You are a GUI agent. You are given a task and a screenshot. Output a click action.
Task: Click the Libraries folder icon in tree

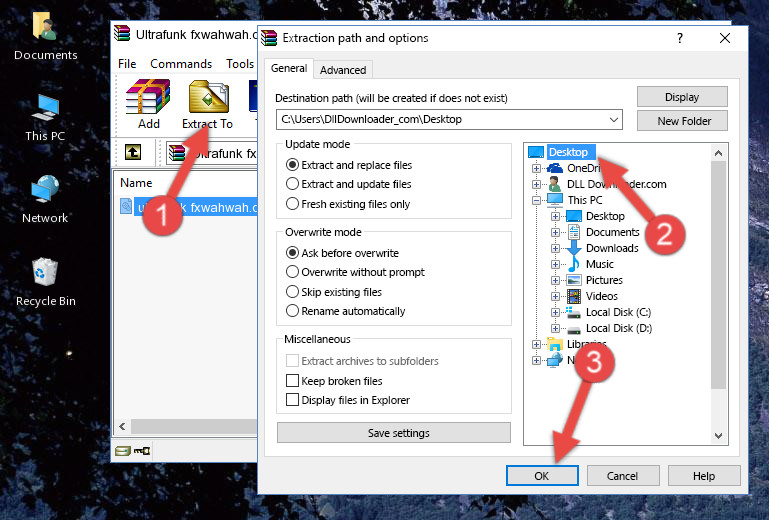(555, 344)
